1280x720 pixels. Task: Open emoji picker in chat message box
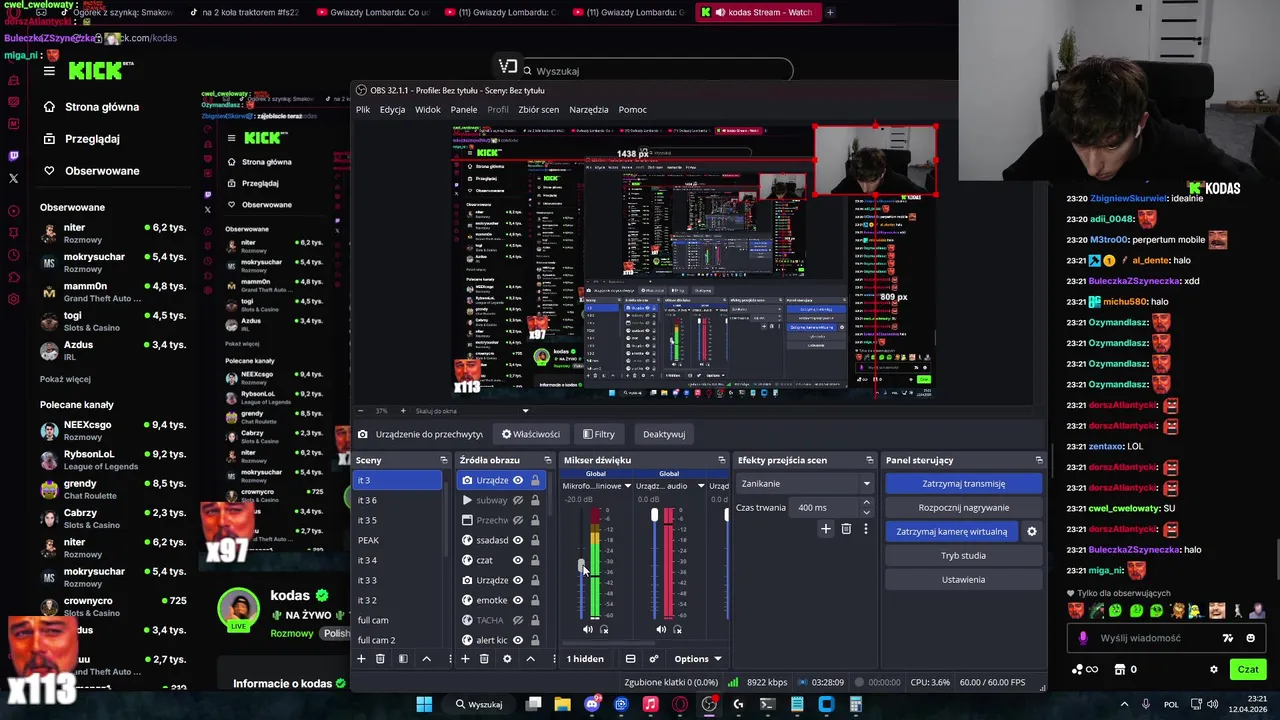[x=1251, y=638]
